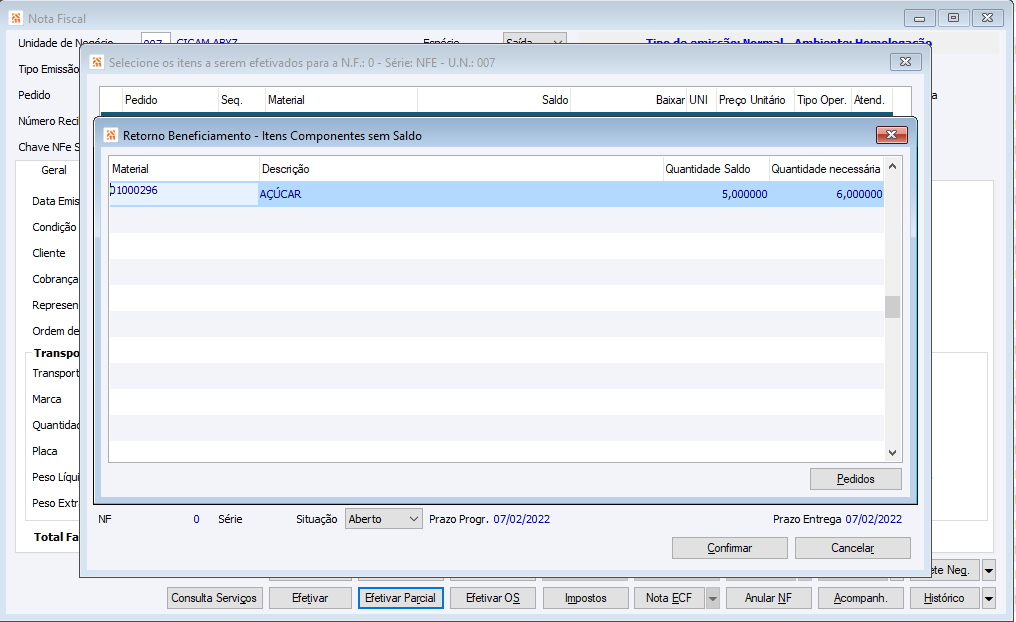Close the Retorno Beneficiamento dialog
The image size is (1016, 622).
[892, 135]
